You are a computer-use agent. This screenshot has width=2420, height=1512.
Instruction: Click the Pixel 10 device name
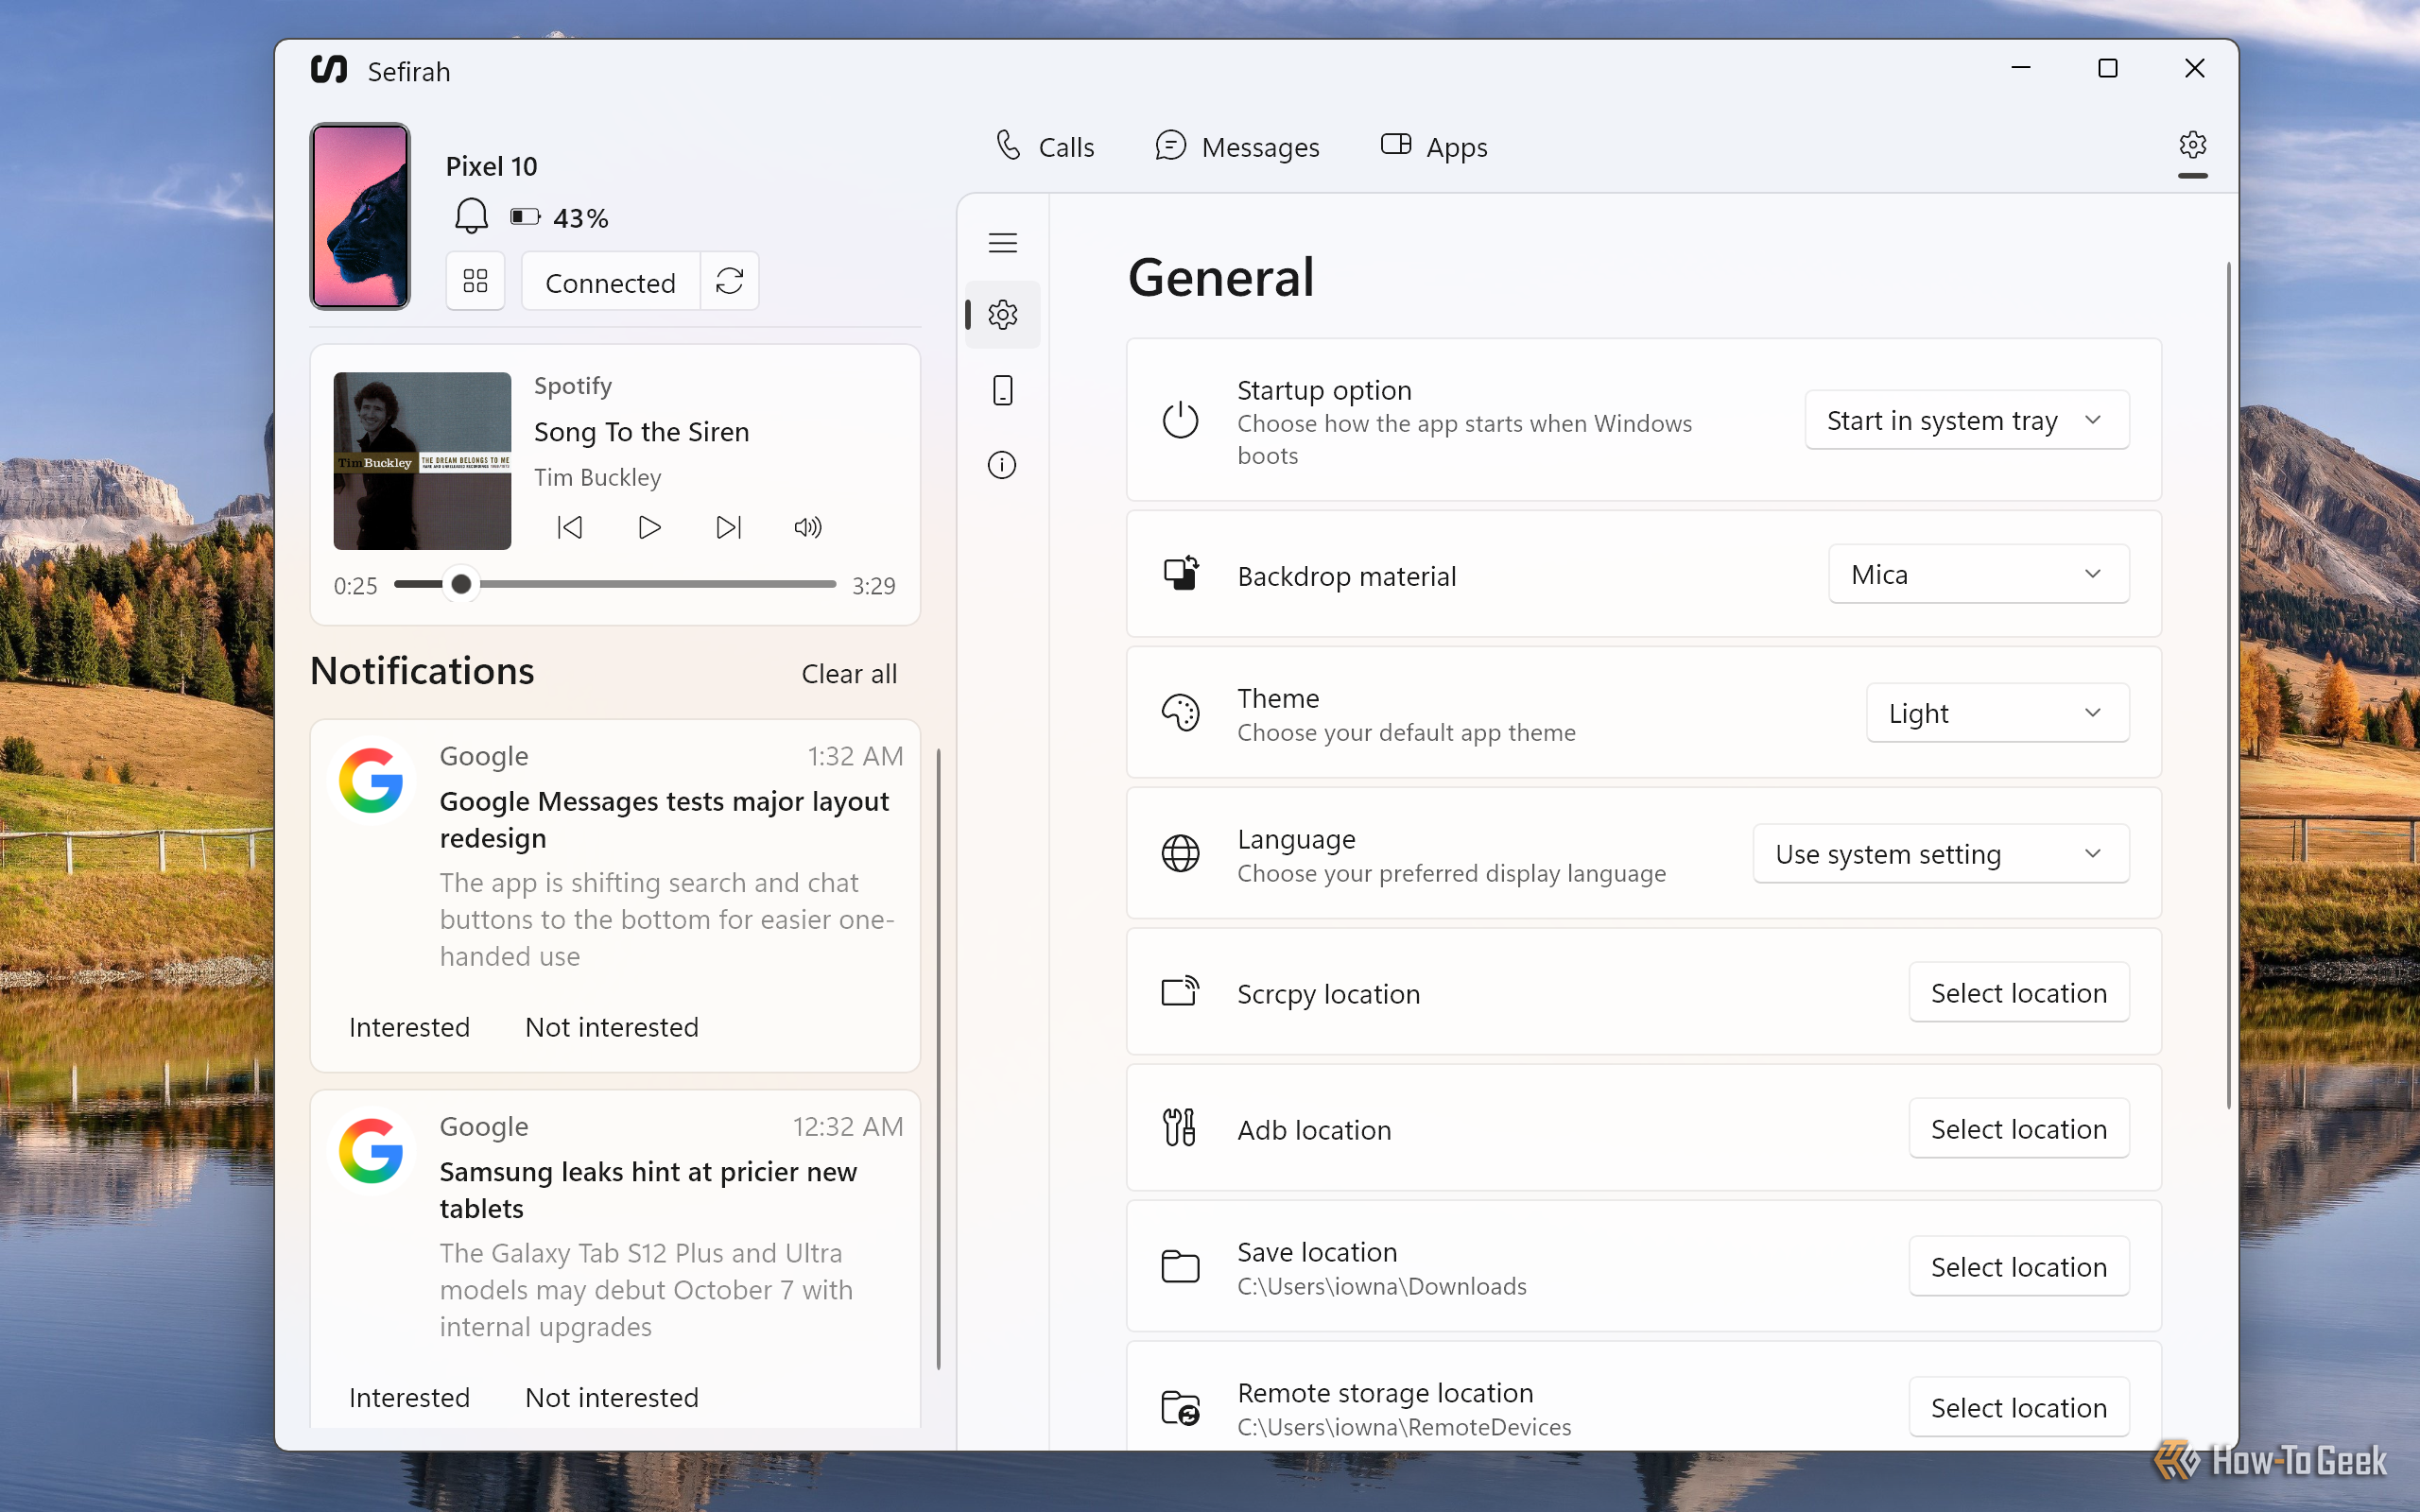[x=491, y=166]
